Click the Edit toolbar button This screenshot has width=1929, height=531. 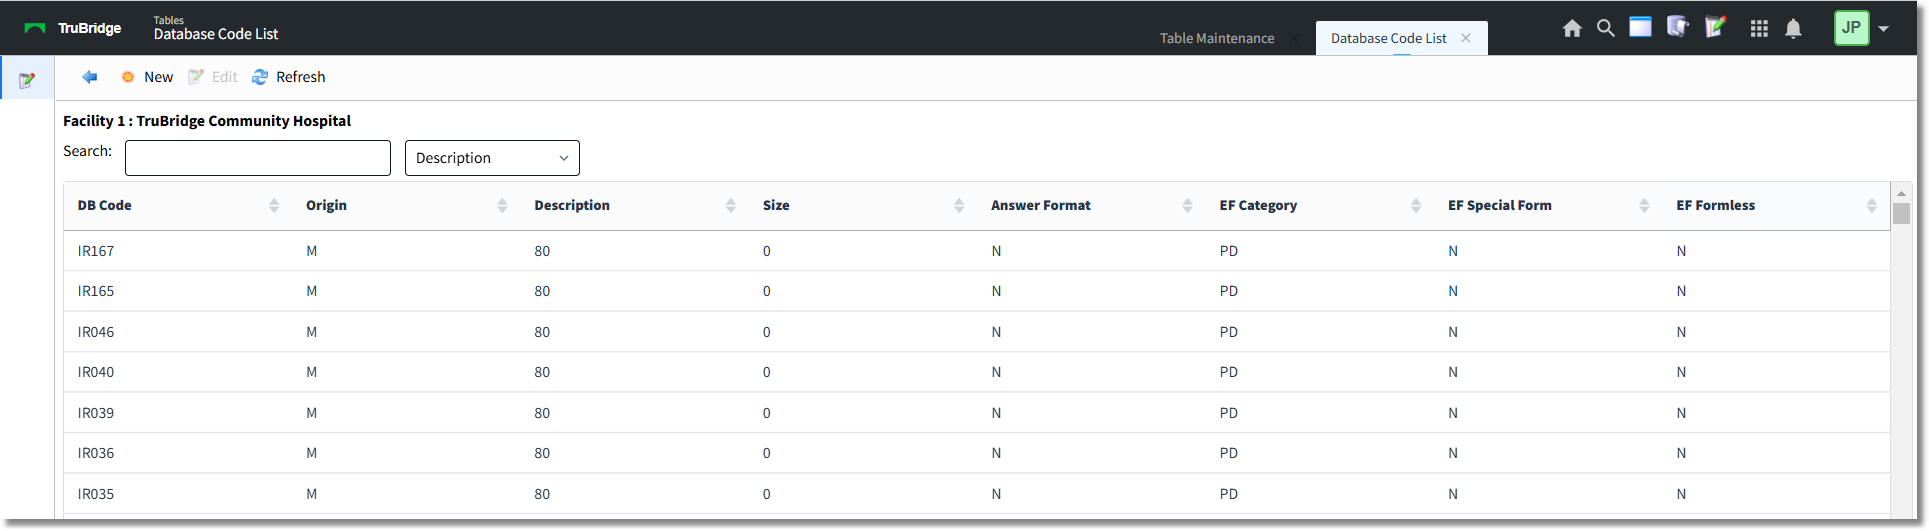[213, 77]
